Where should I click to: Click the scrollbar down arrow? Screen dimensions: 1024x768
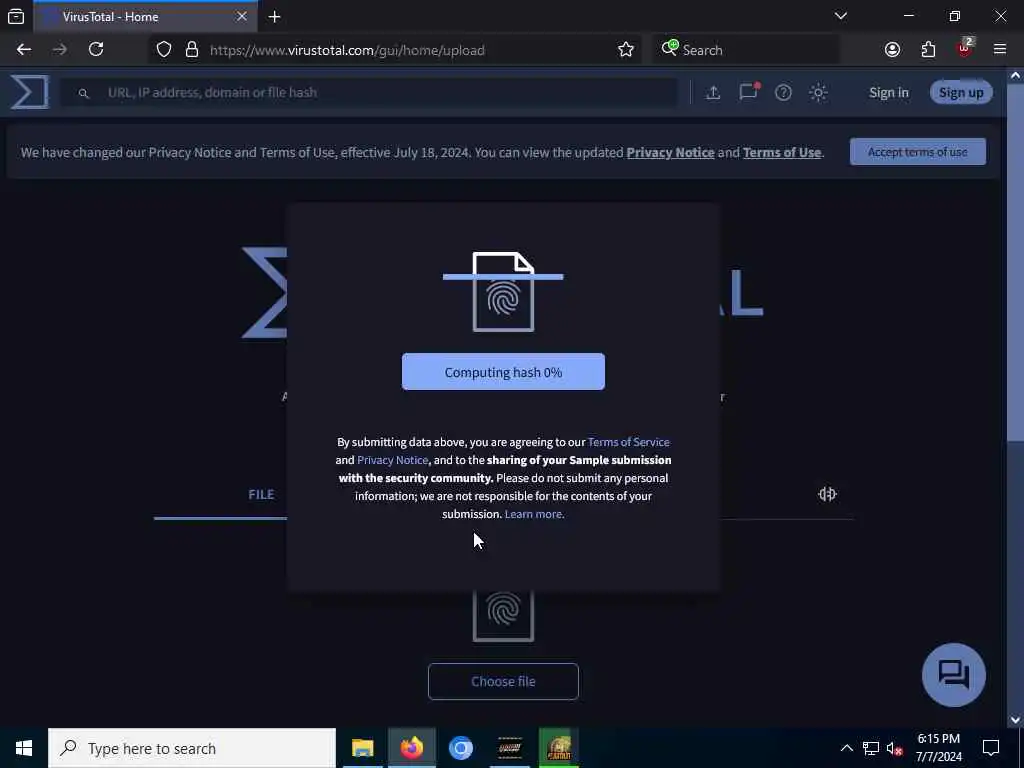coord(1016,720)
